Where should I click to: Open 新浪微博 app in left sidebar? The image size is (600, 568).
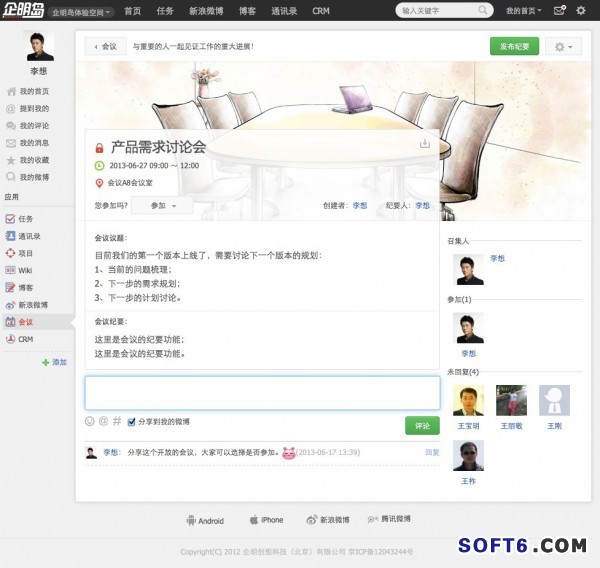32,305
